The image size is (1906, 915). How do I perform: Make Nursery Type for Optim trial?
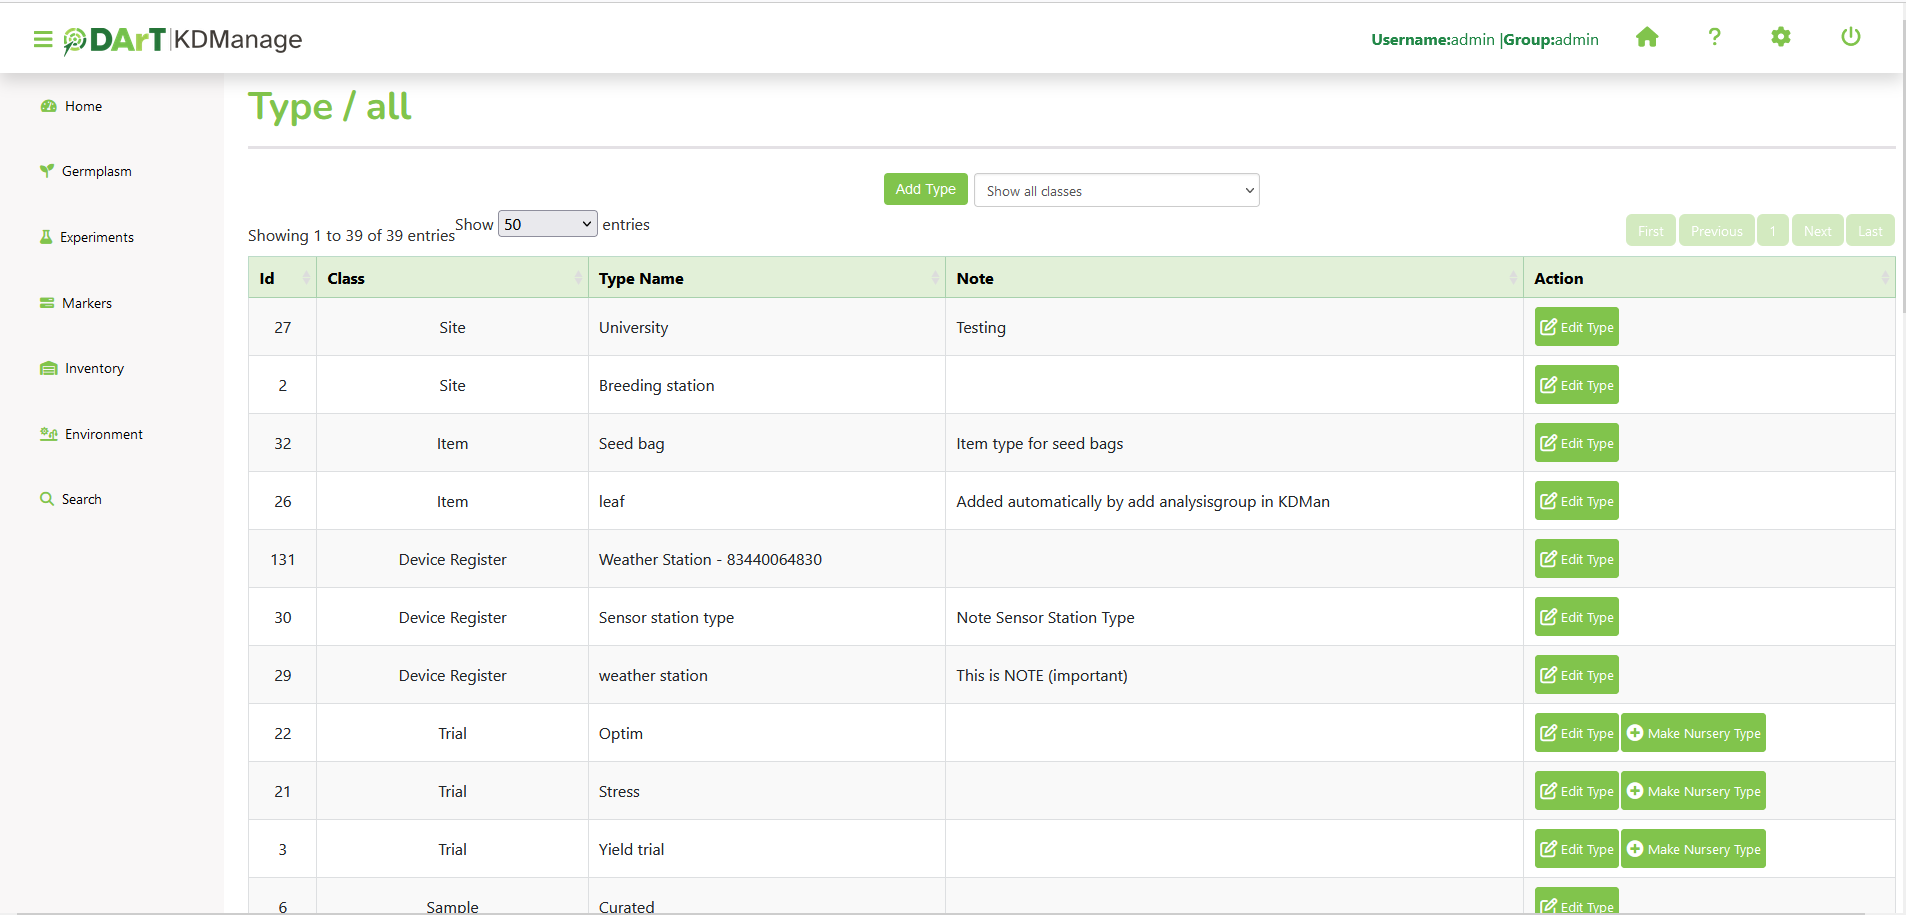click(x=1693, y=733)
